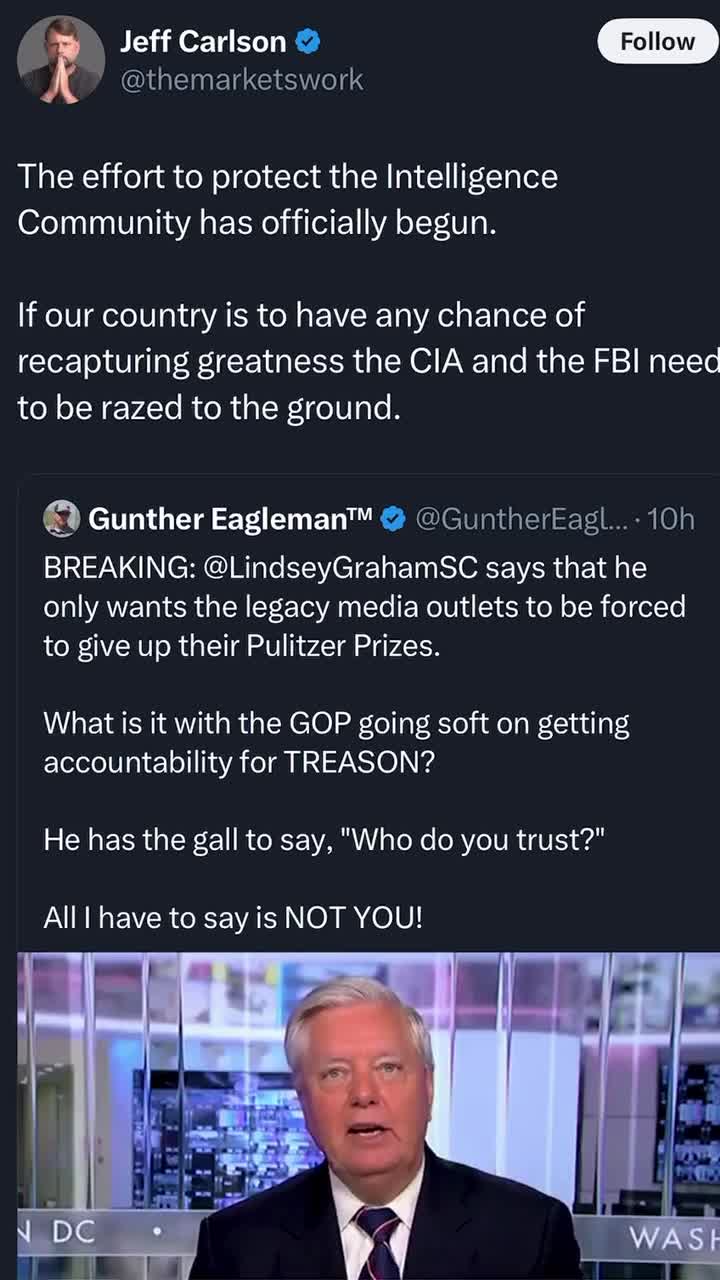
Task: Click the verified badge next to Gunther Eagleman
Action: coord(394,519)
